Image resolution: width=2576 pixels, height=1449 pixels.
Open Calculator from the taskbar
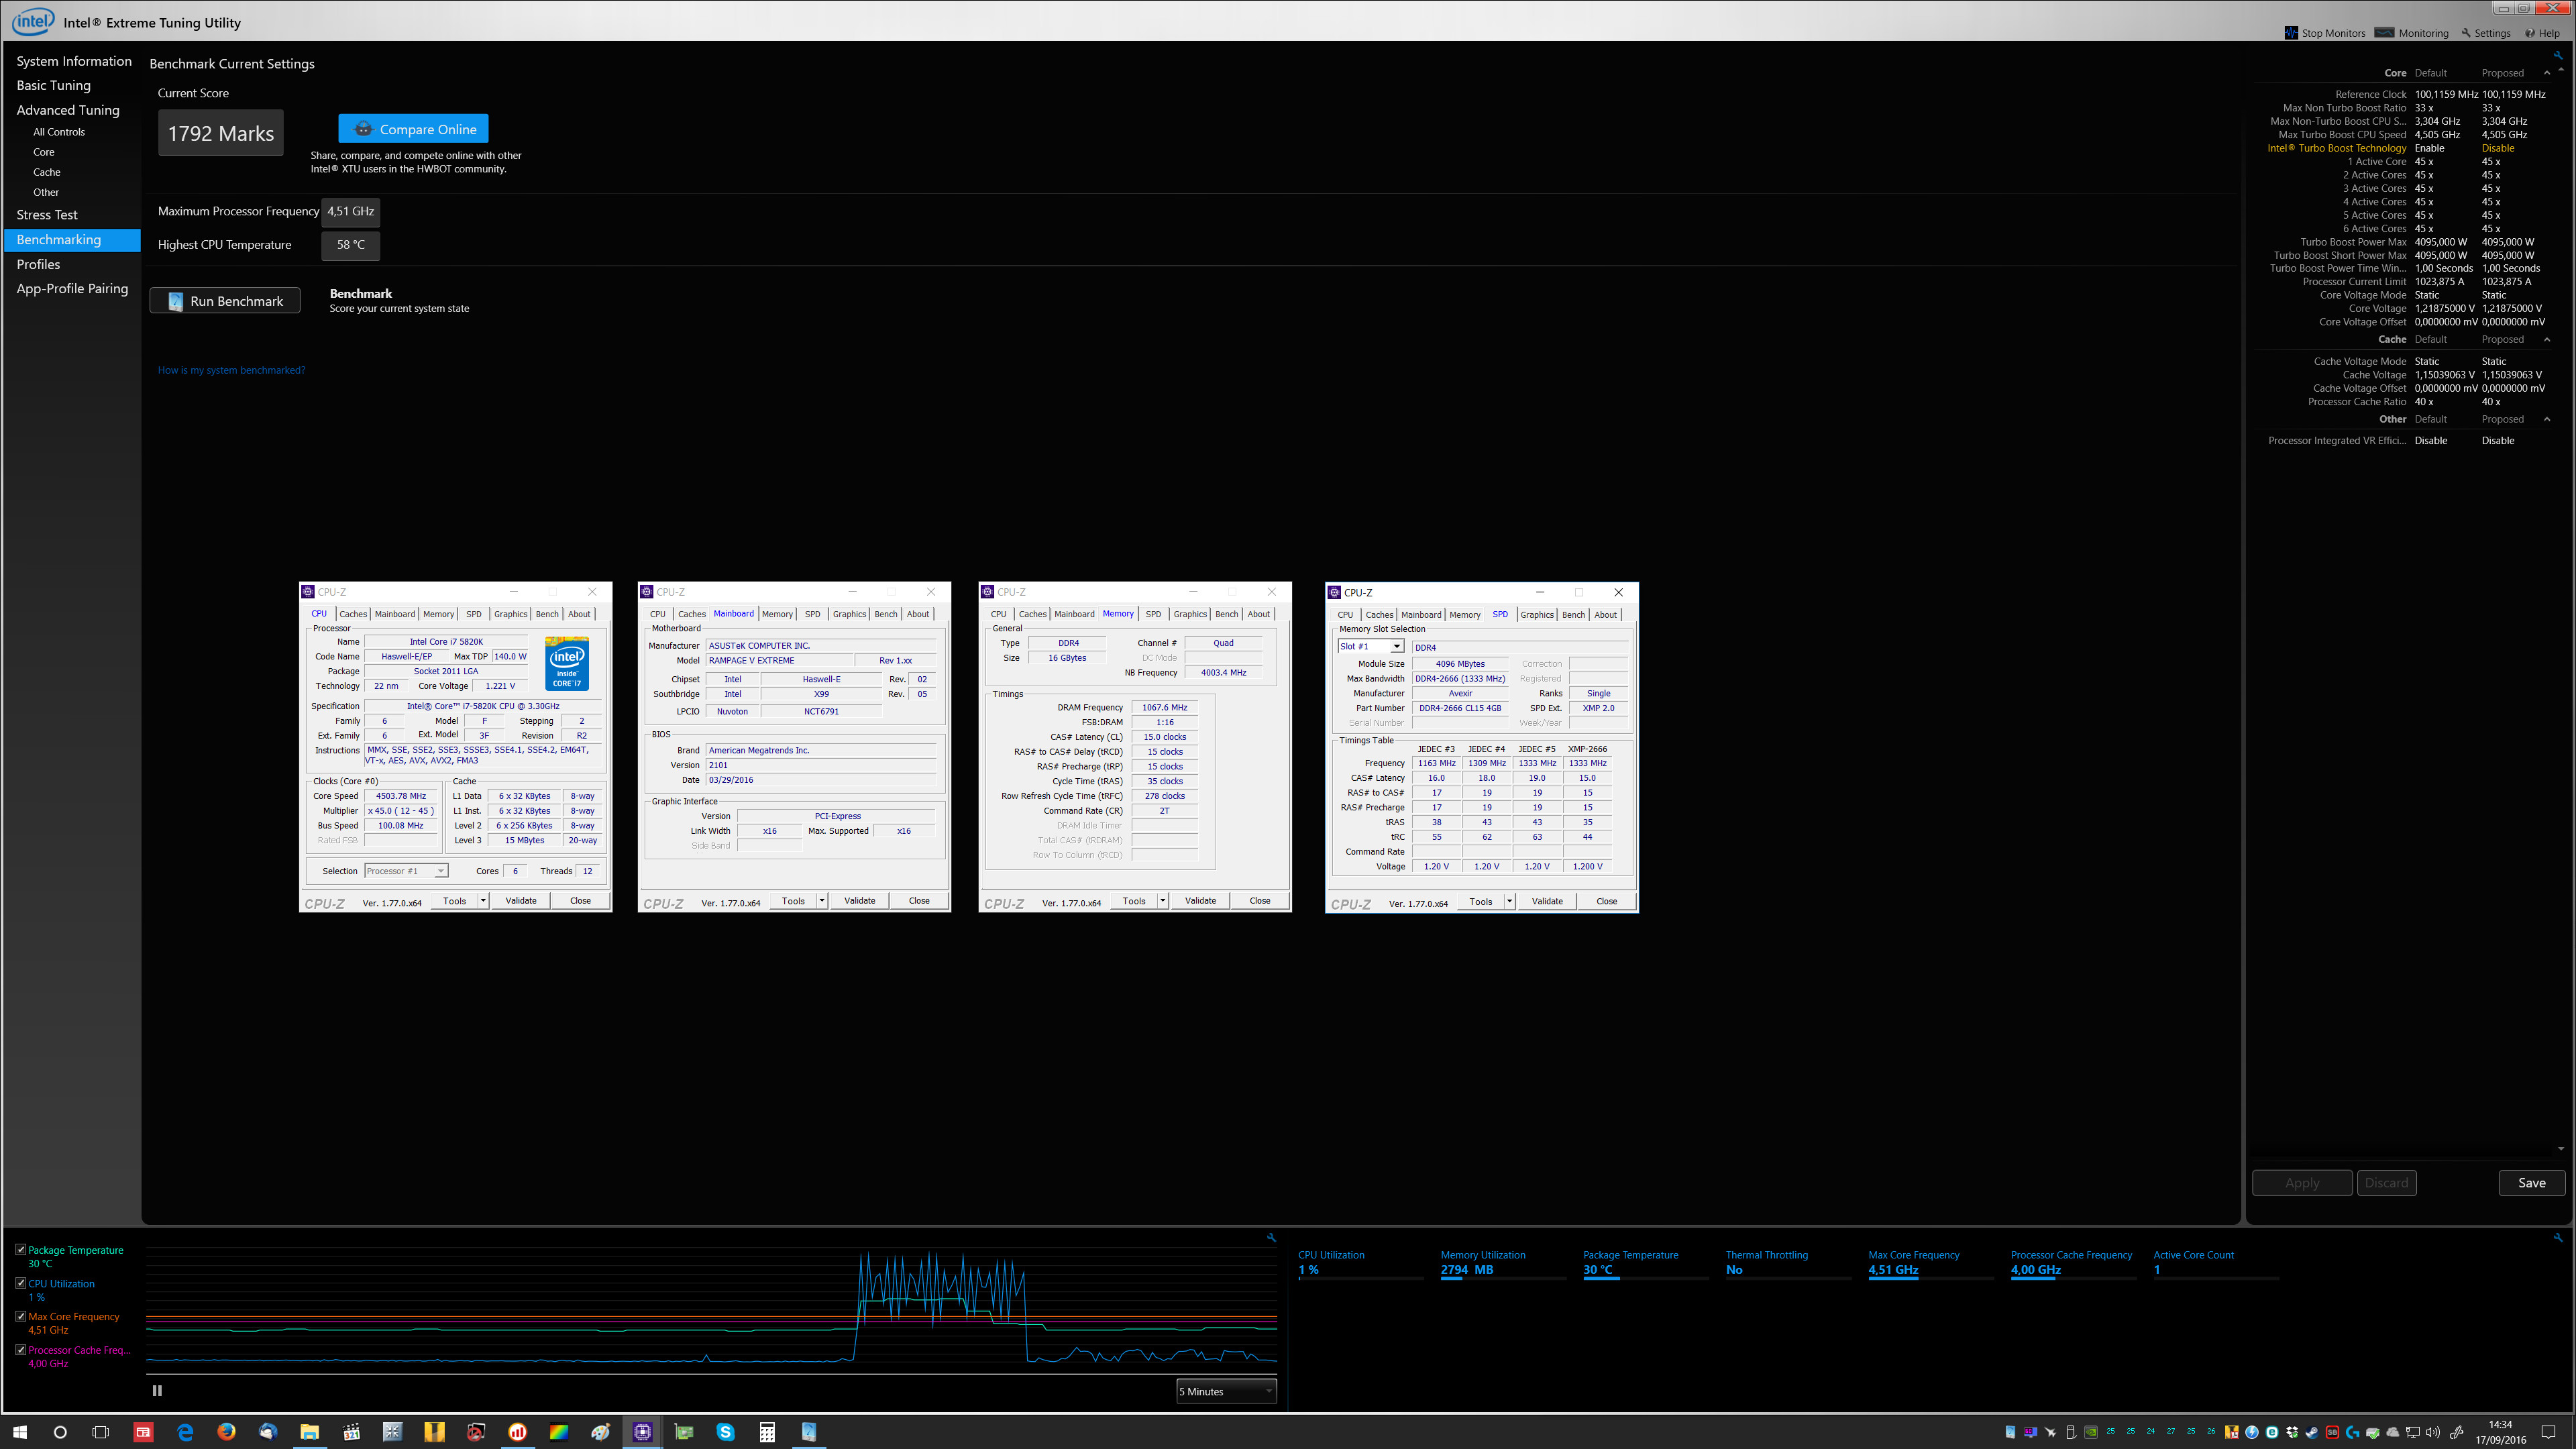[x=767, y=1432]
